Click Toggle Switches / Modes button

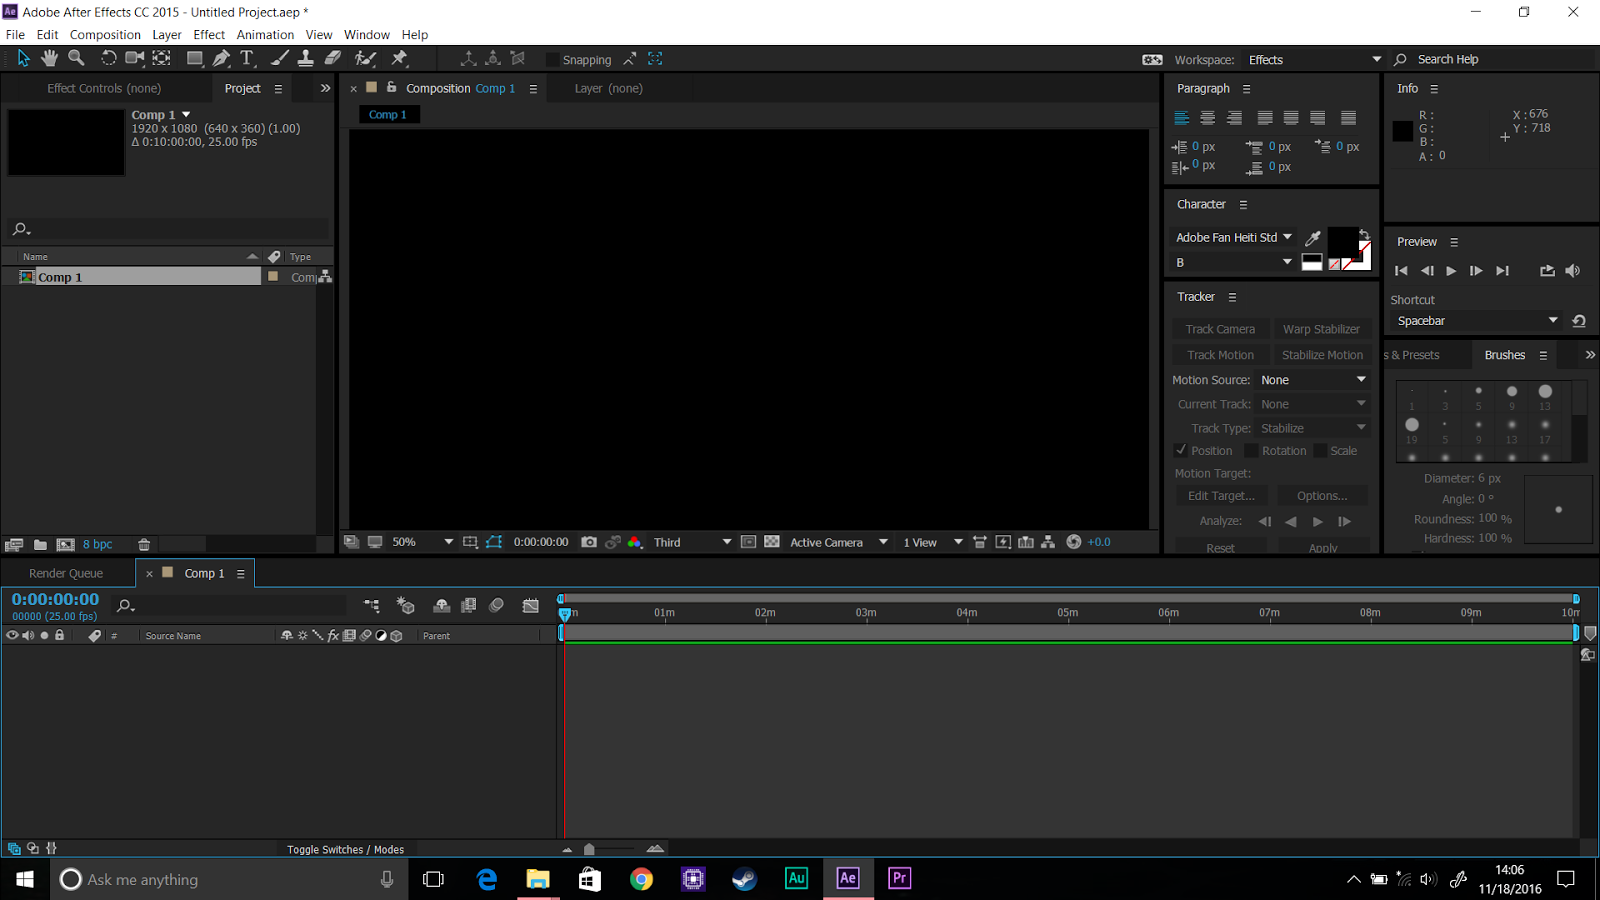[345, 850]
